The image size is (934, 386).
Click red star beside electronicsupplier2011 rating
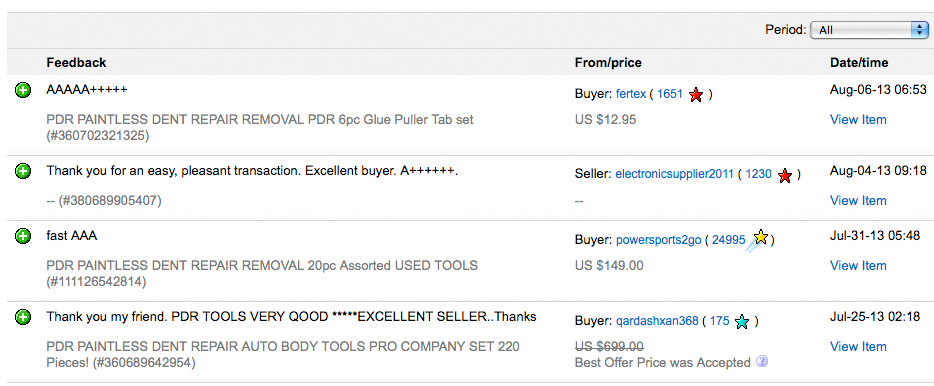[785, 175]
